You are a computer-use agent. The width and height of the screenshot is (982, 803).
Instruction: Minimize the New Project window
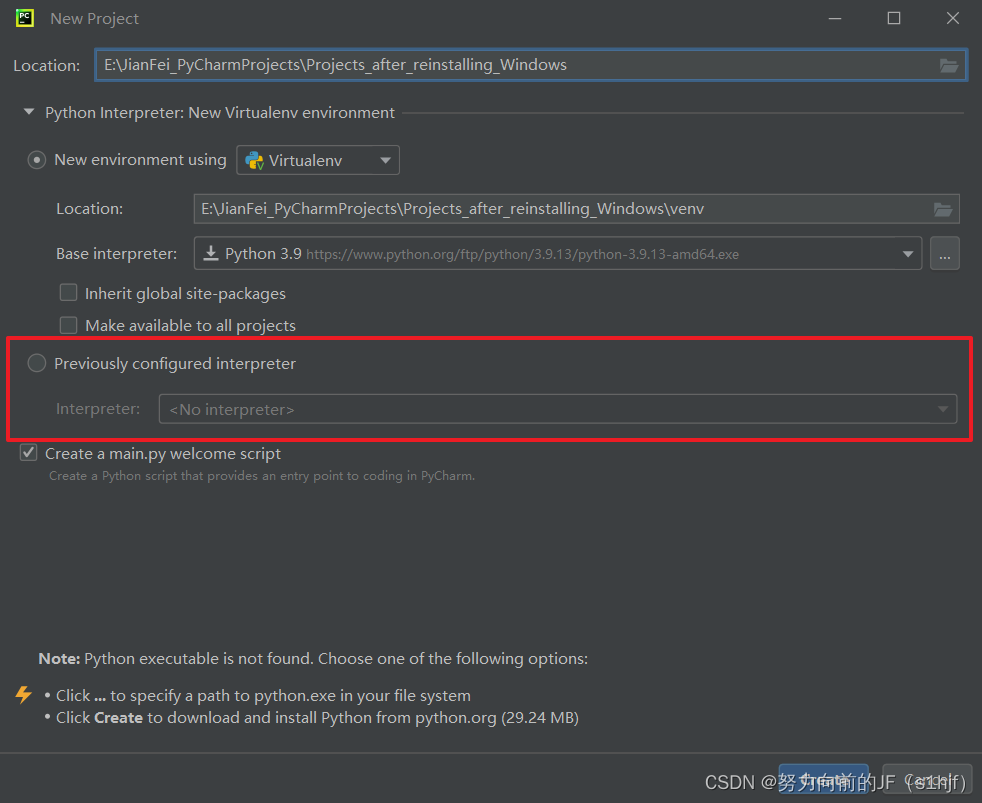pyautogui.click(x=835, y=19)
